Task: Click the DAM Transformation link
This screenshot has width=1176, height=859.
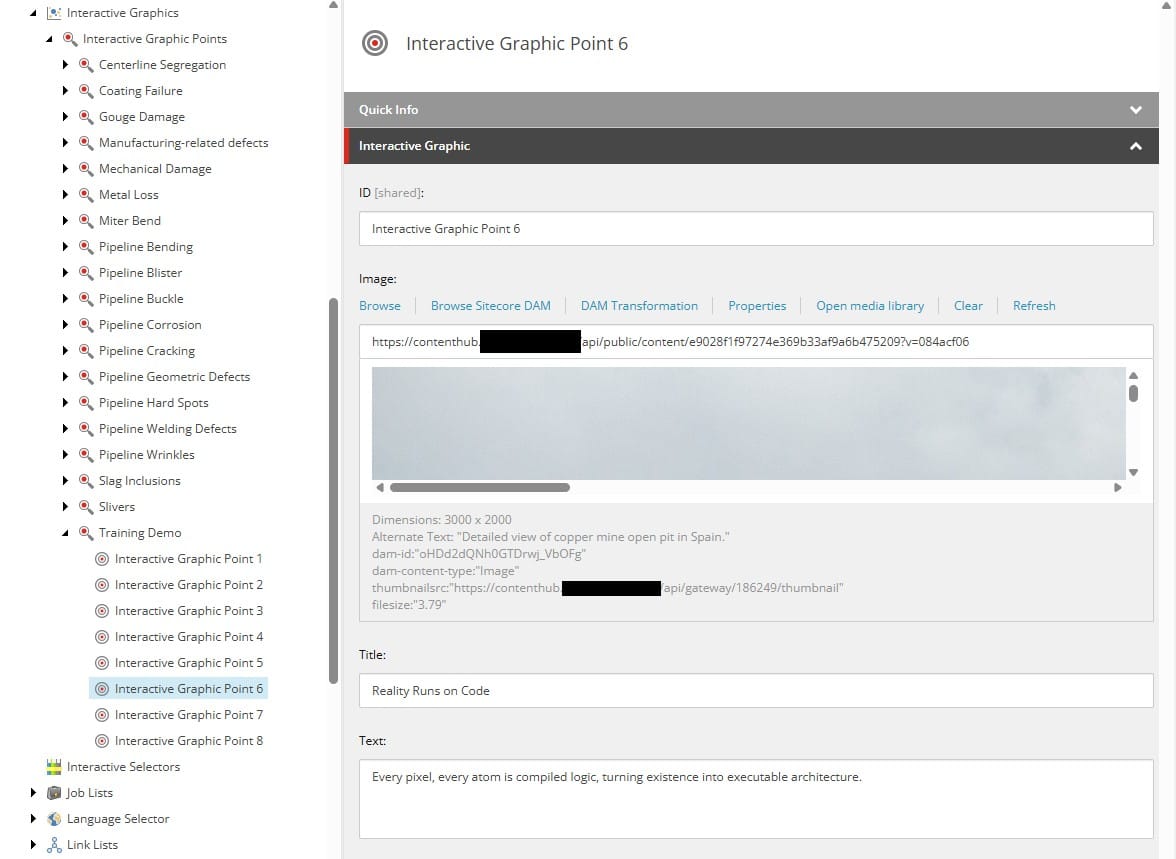Action: tap(639, 306)
